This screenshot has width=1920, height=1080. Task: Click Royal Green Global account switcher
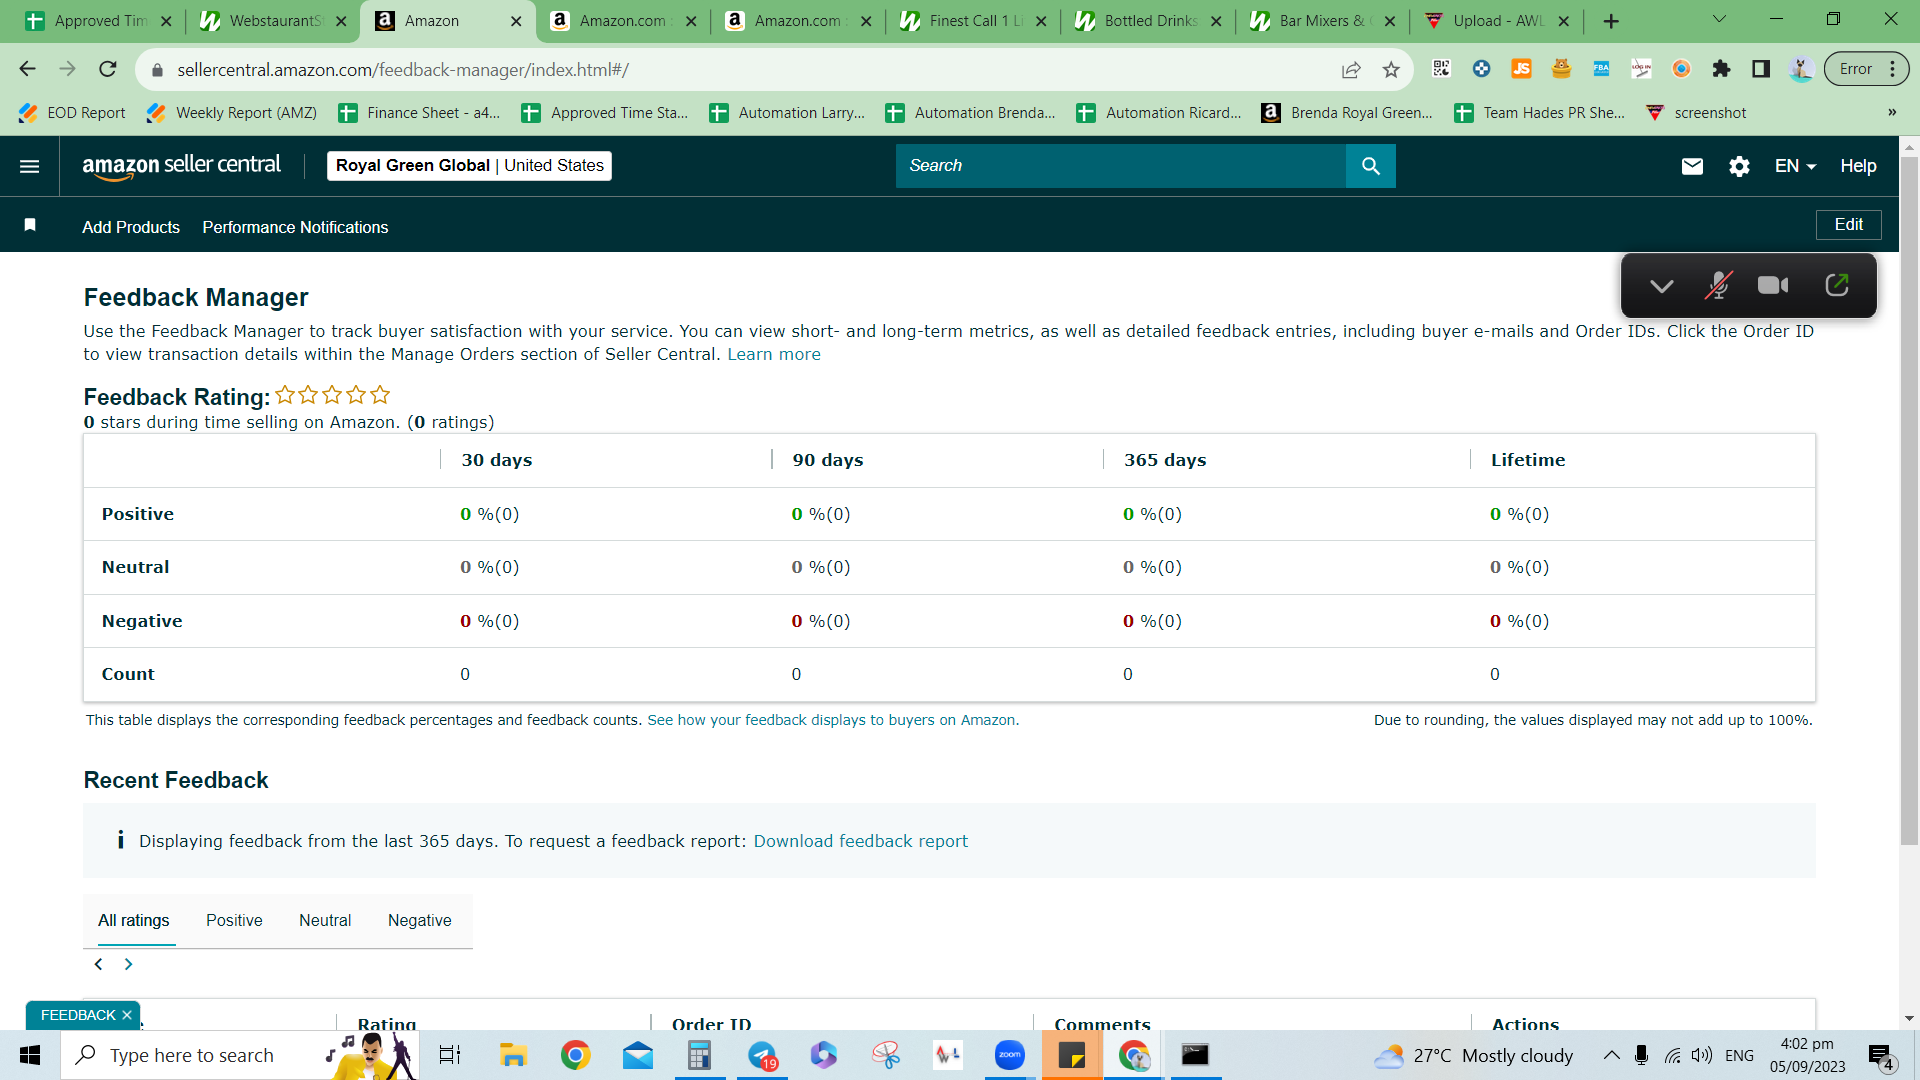[x=469, y=166]
